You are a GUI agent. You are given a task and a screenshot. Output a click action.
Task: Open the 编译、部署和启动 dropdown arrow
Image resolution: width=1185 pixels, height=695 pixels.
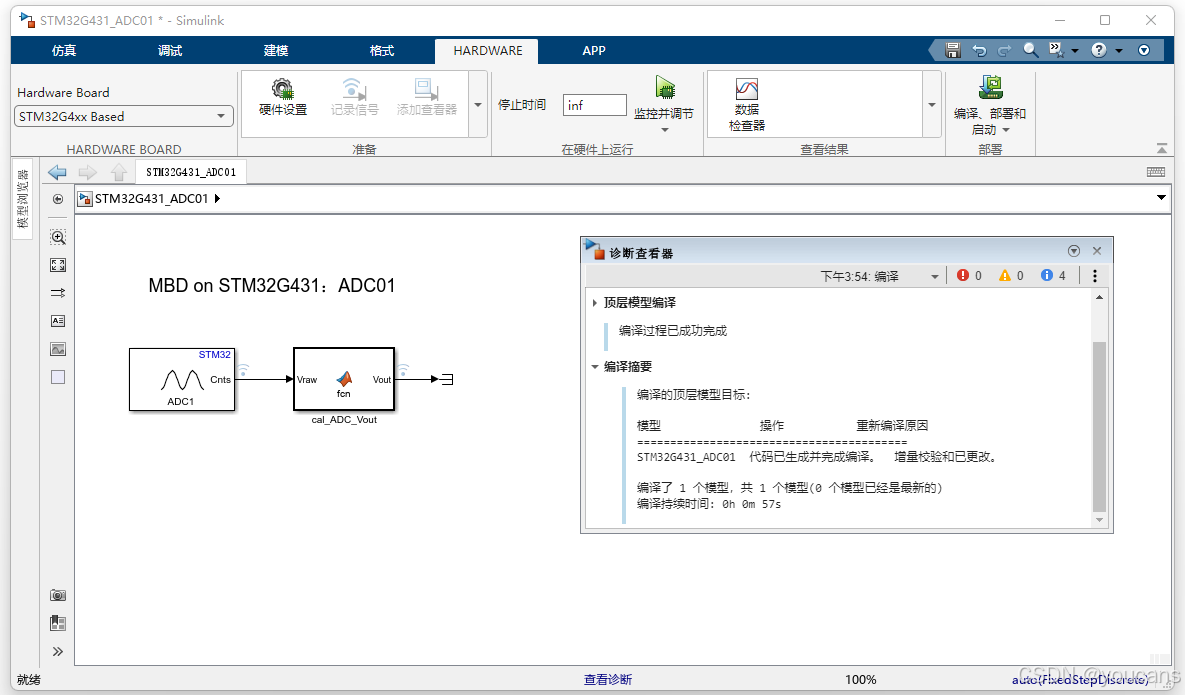1006,131
